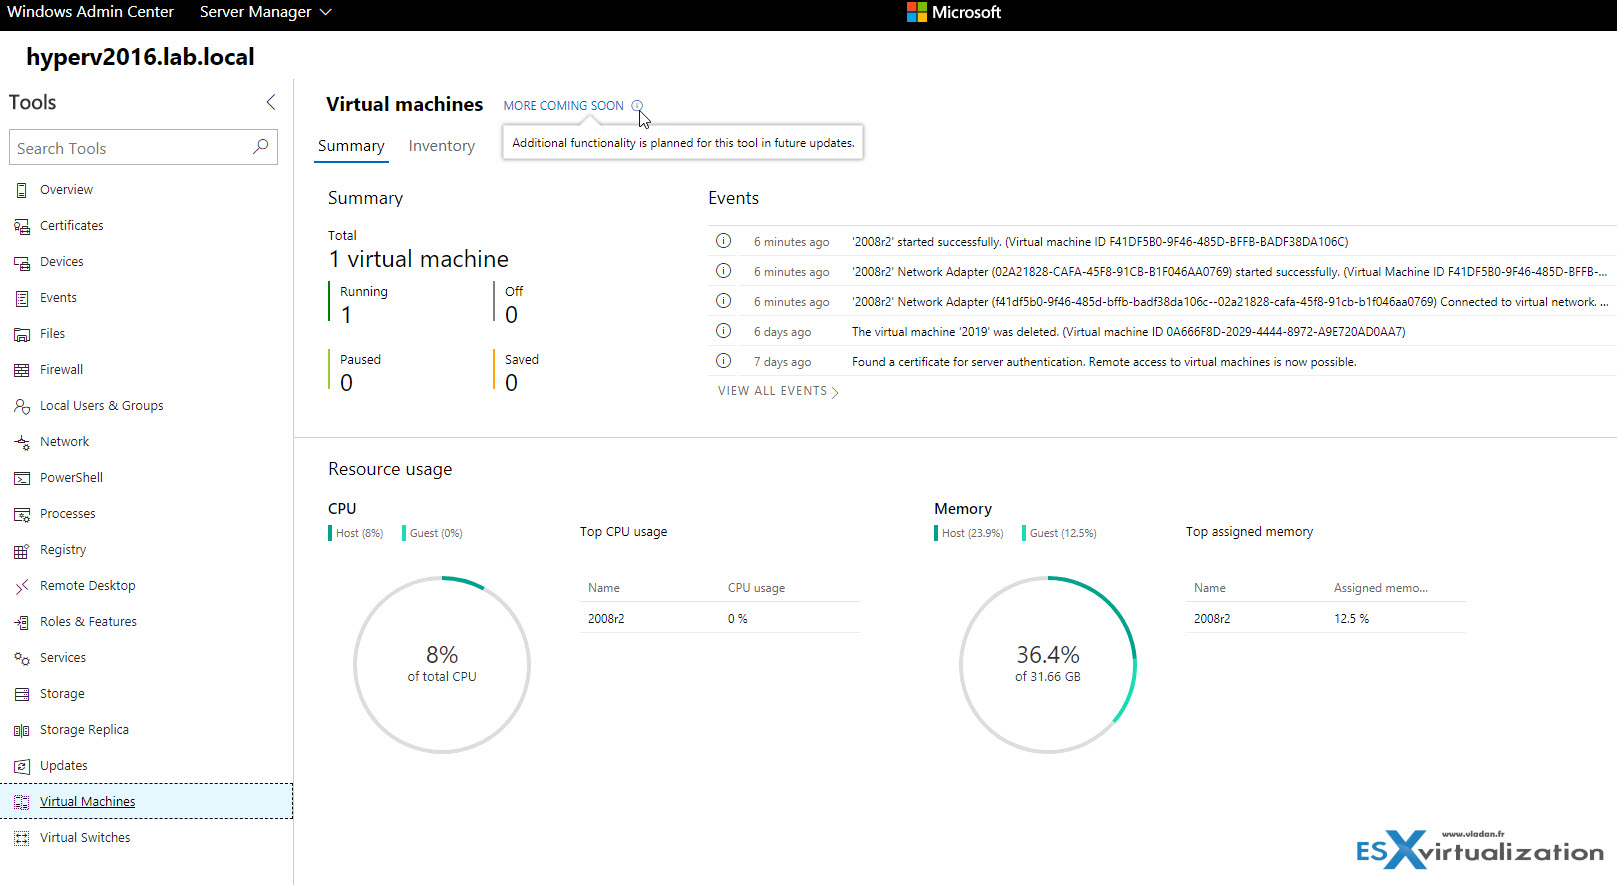The image size is (1617, 885).
Task: Click the Assigned memory column header
Action: [1381, 588]
